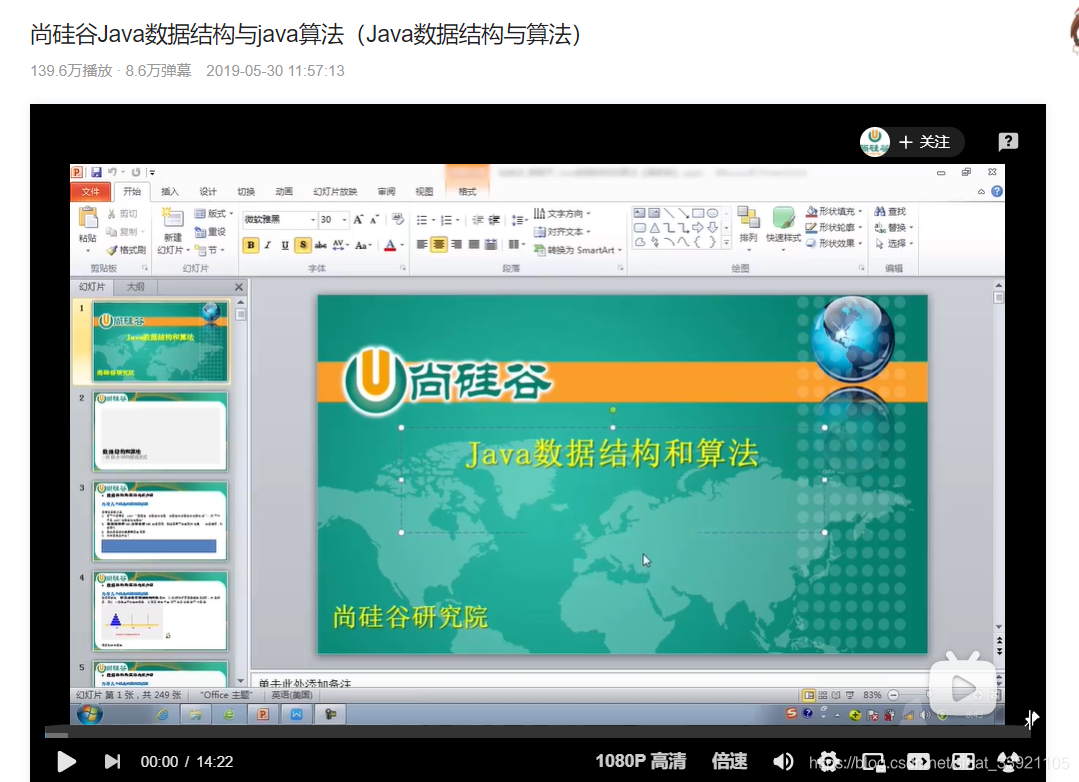
Task: Open the change case Aa menu
Action: pos(363,245)
